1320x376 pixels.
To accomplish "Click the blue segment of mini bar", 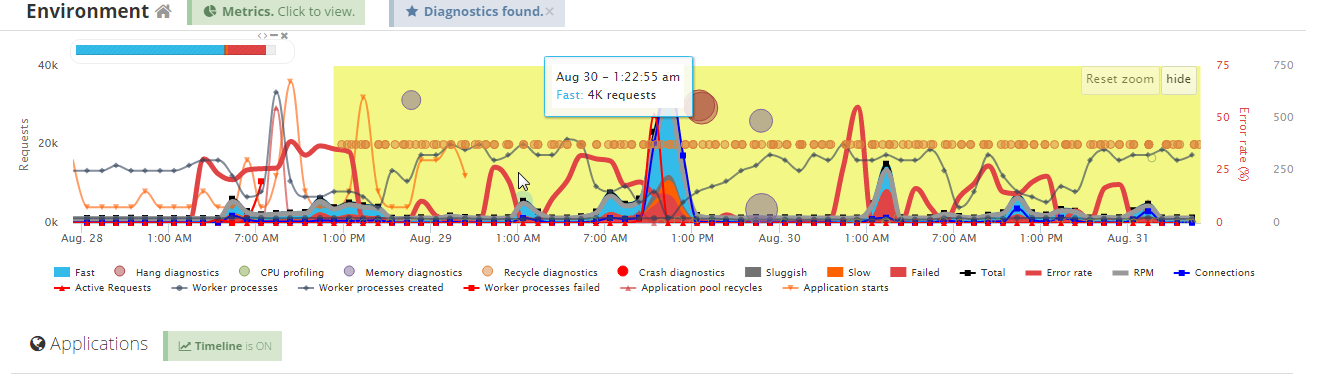I will (150, 49).
